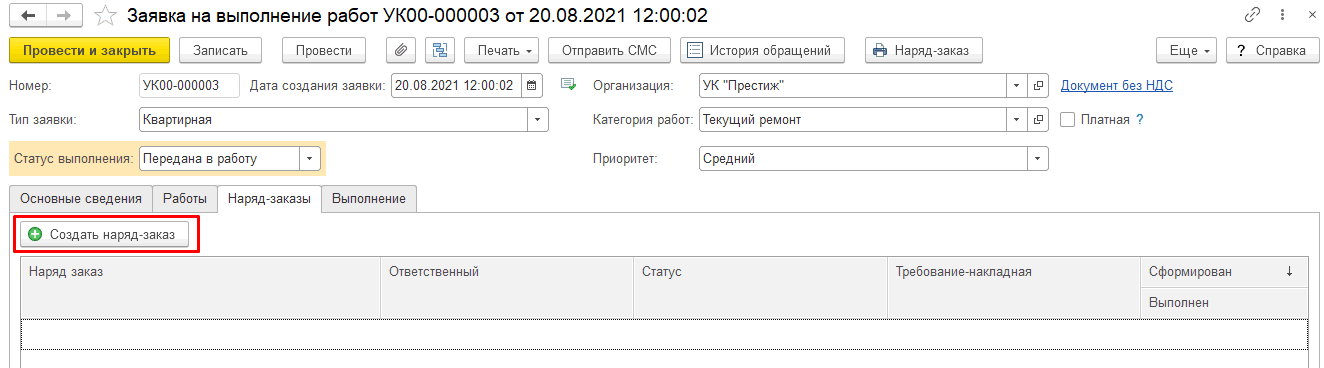Viewport: 1324px width, 368px height.
Task: Switch to the Работы tab
Action: click(x=185, y=199)
